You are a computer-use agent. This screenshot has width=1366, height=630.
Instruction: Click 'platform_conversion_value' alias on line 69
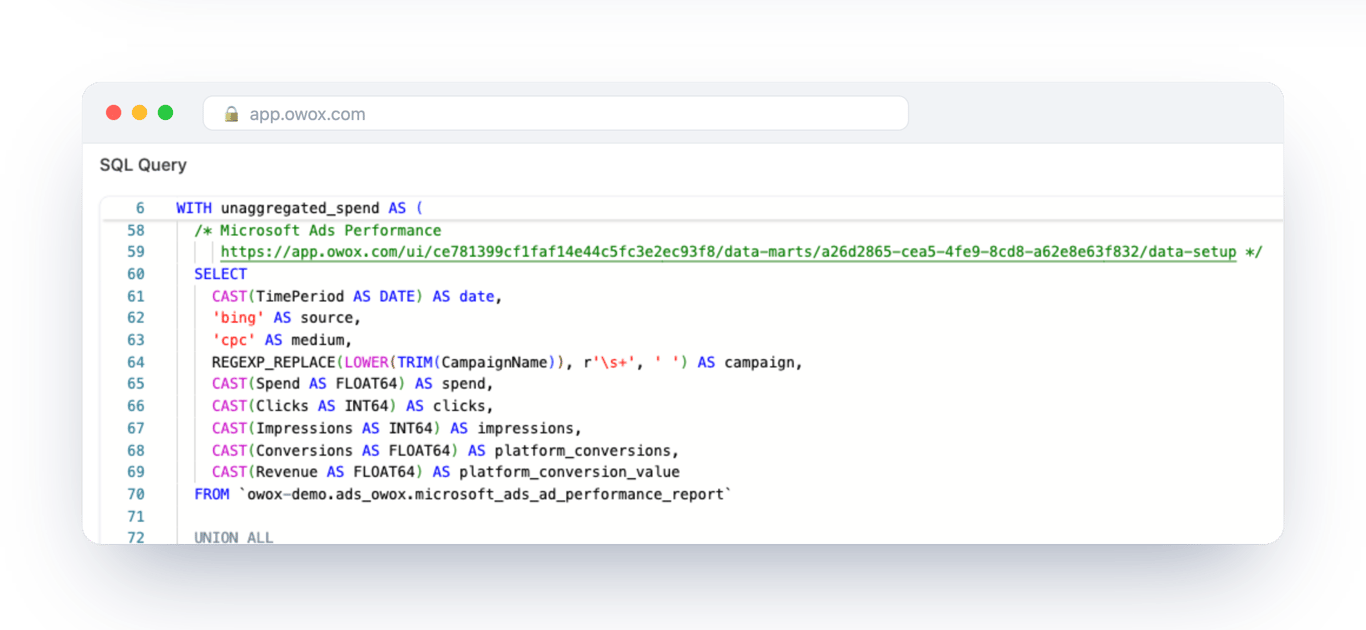pos(569,472)
